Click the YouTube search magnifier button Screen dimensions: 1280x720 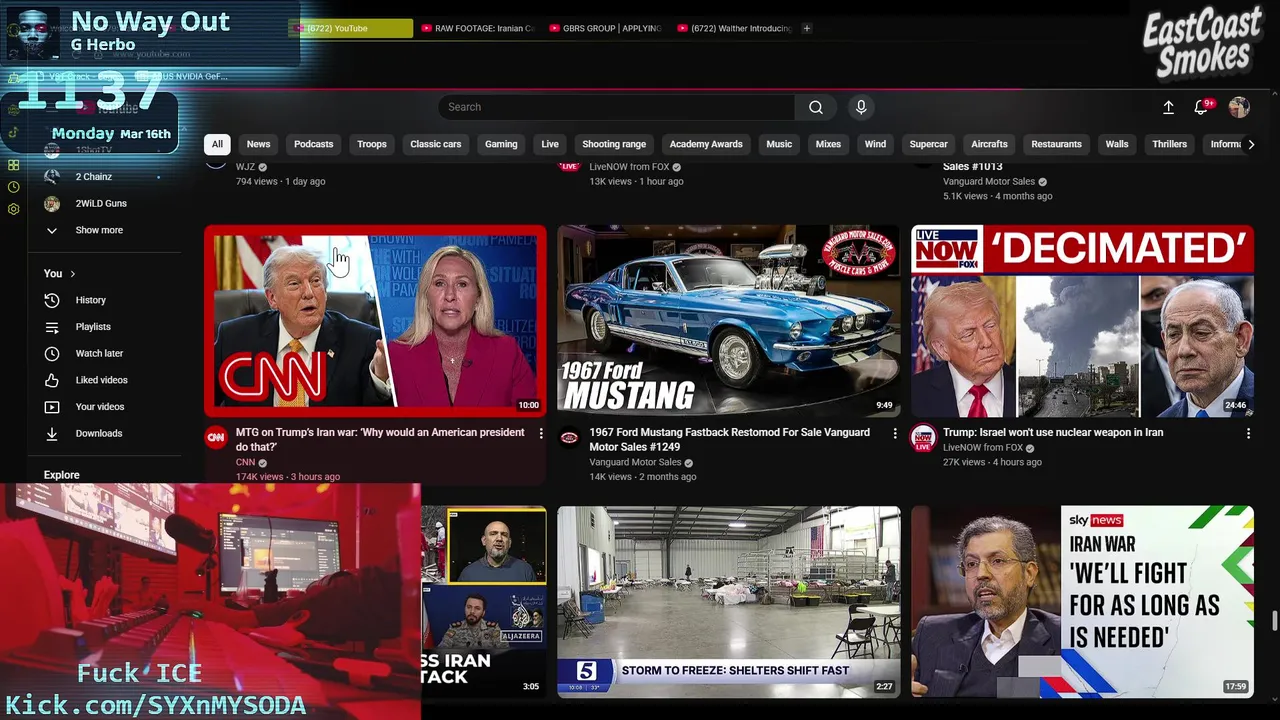(816, 107)
